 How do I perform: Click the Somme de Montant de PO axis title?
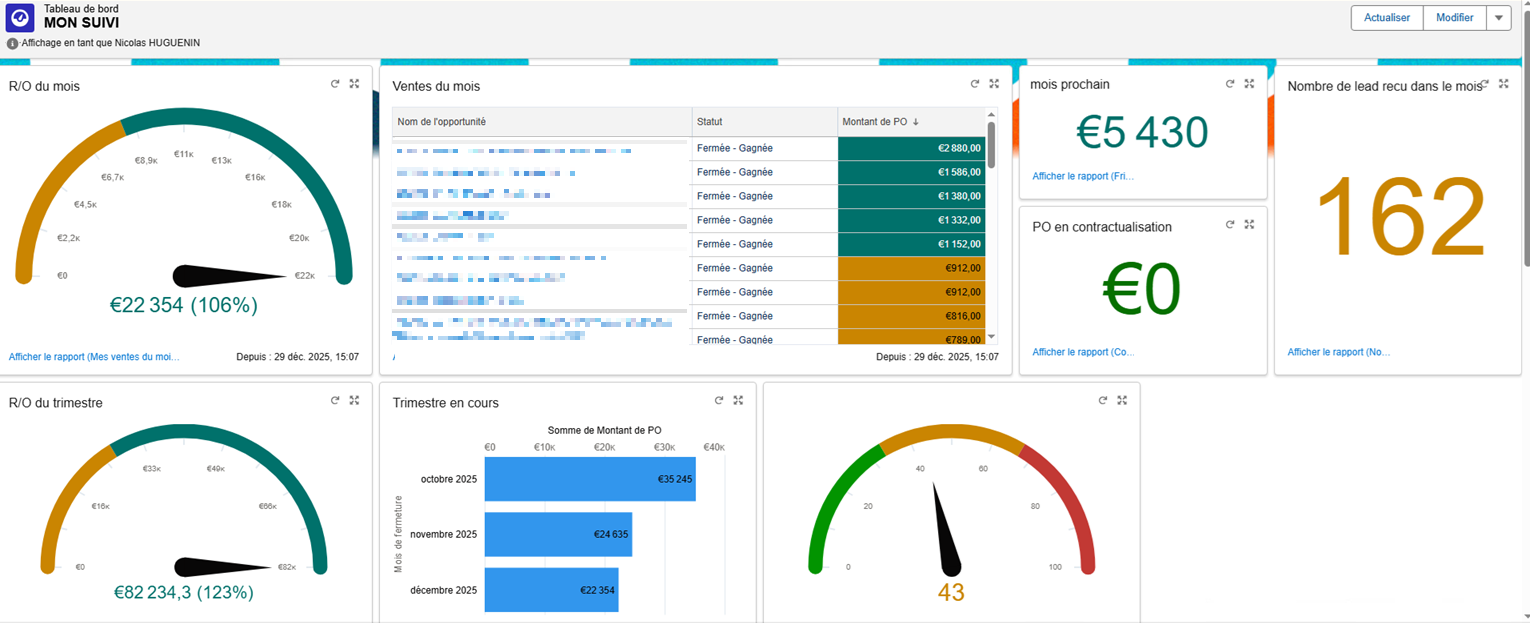605,430
